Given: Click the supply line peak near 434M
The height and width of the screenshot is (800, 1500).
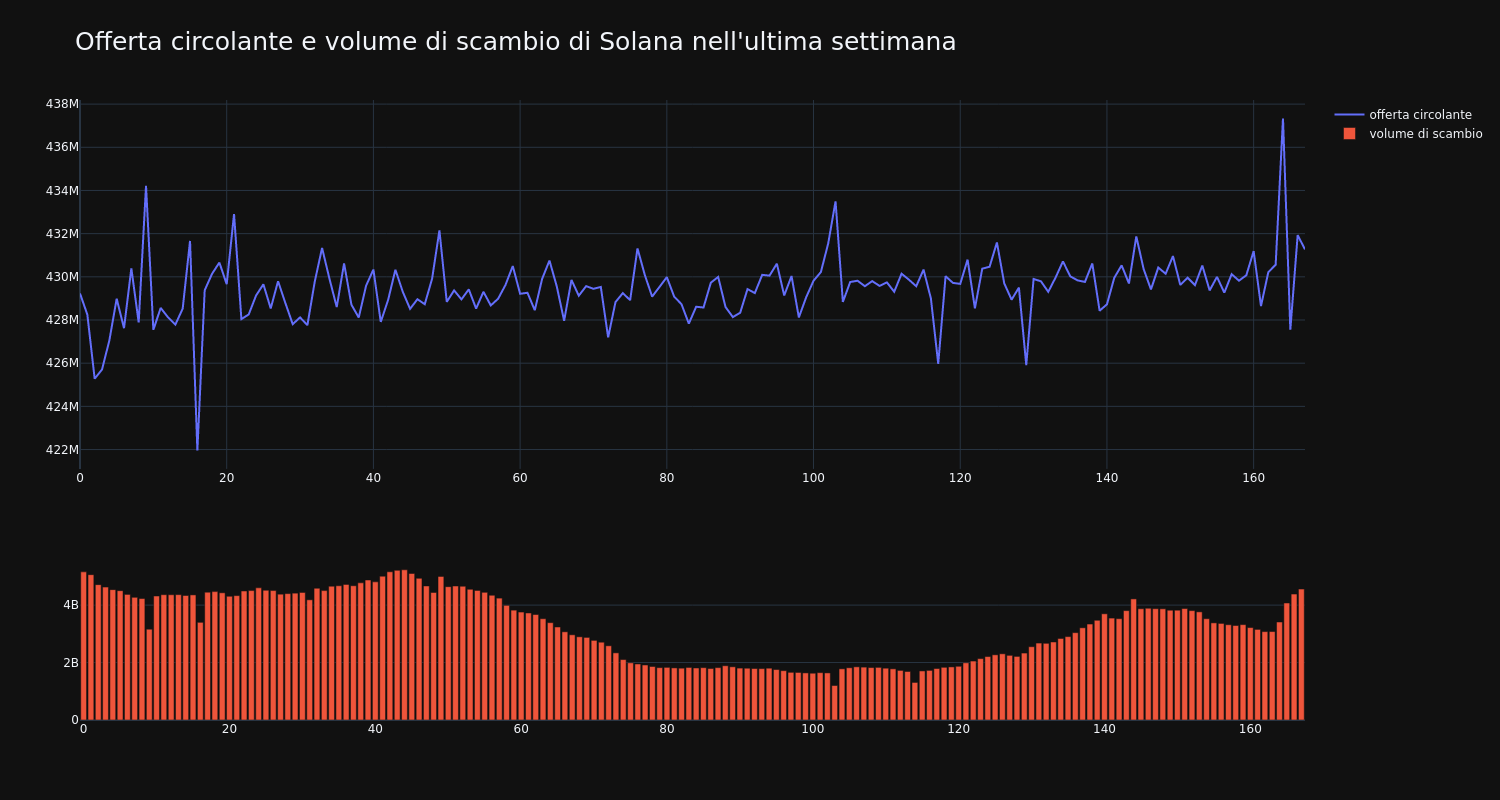Looking at the screenshot, I should click(x=146, y=187).
